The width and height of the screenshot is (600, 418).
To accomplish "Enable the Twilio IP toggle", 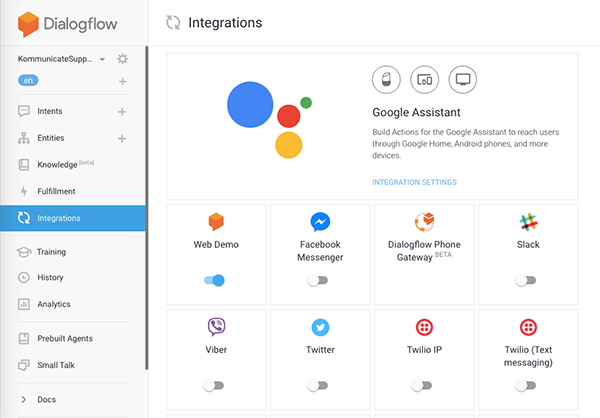I will 421,385.
